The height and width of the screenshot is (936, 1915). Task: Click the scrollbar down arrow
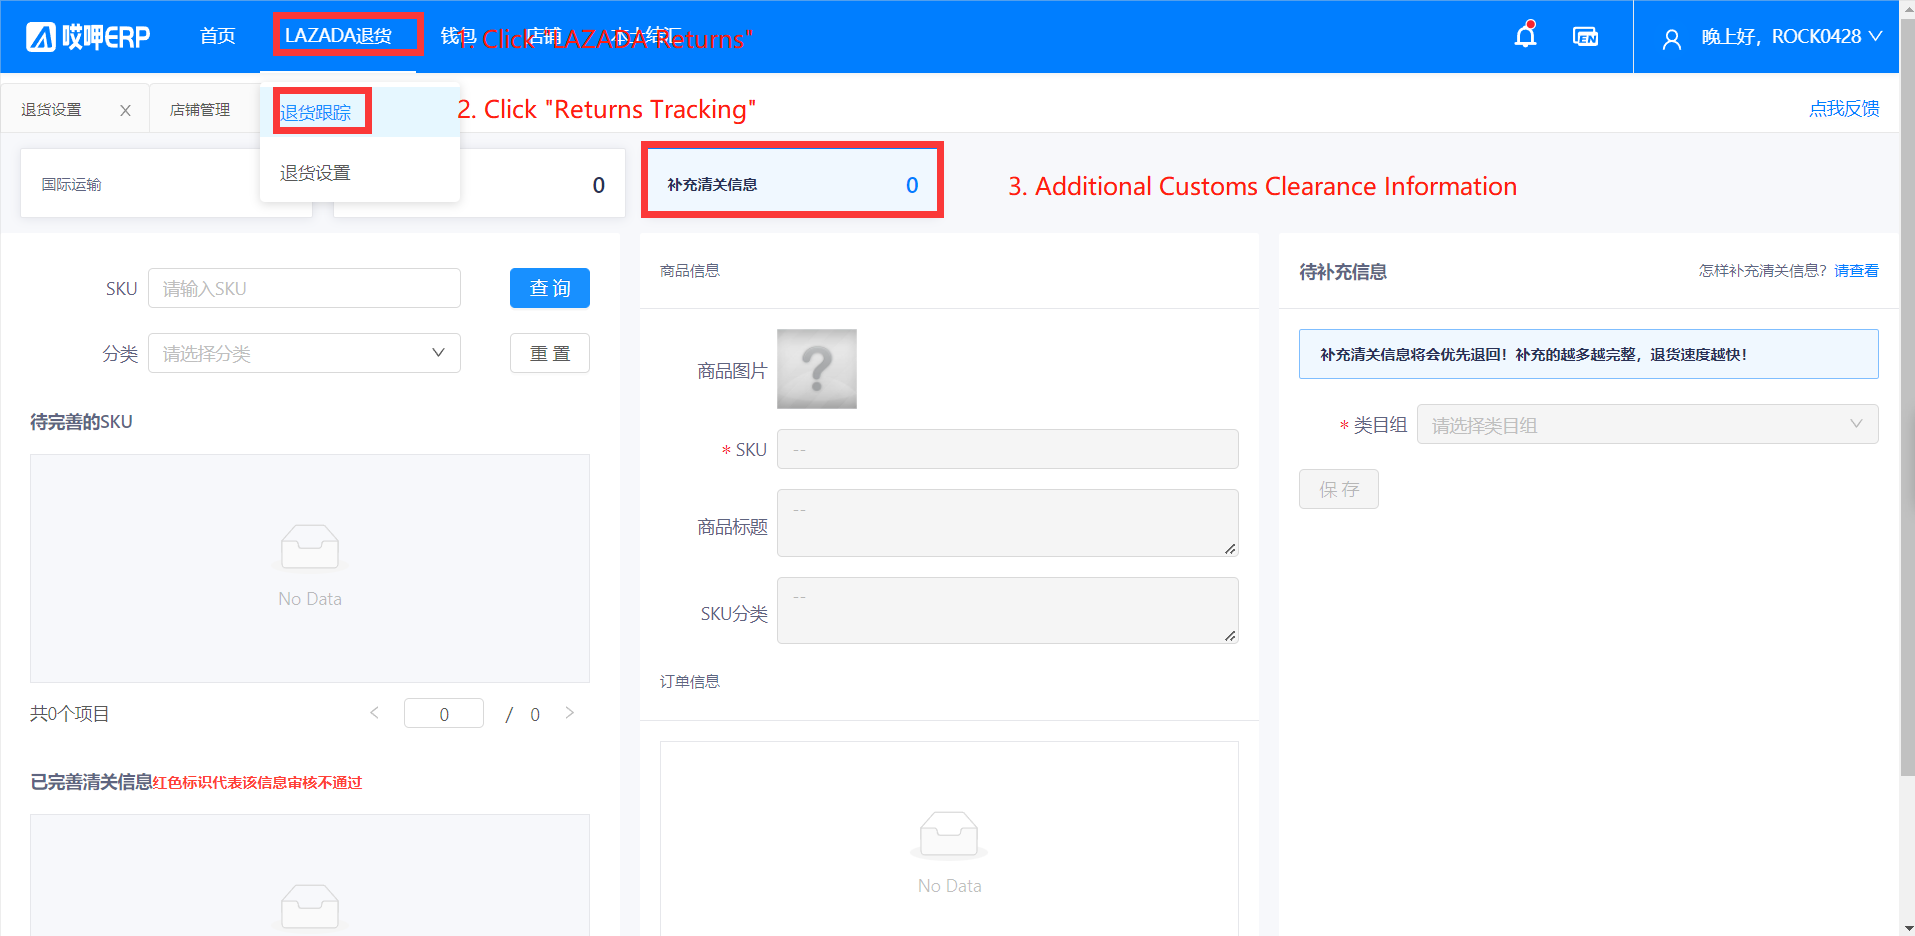(x=1907, y=928)
